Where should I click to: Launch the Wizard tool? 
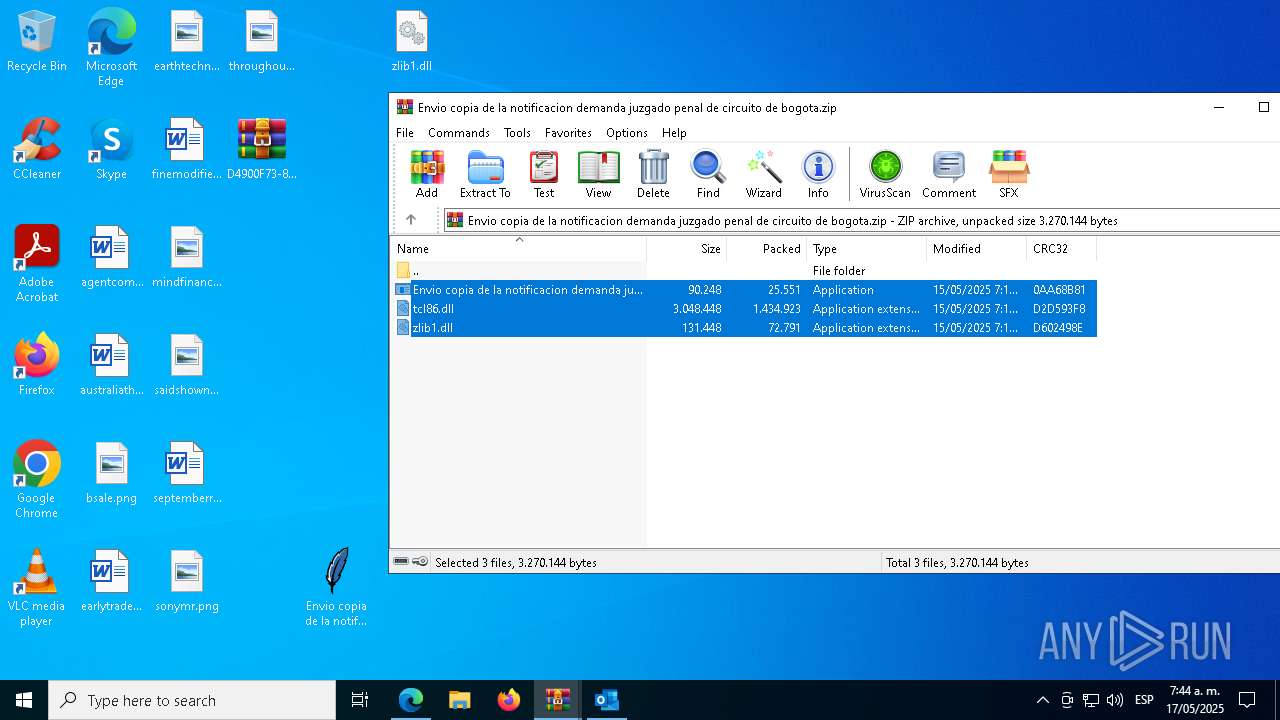(763, 175)
